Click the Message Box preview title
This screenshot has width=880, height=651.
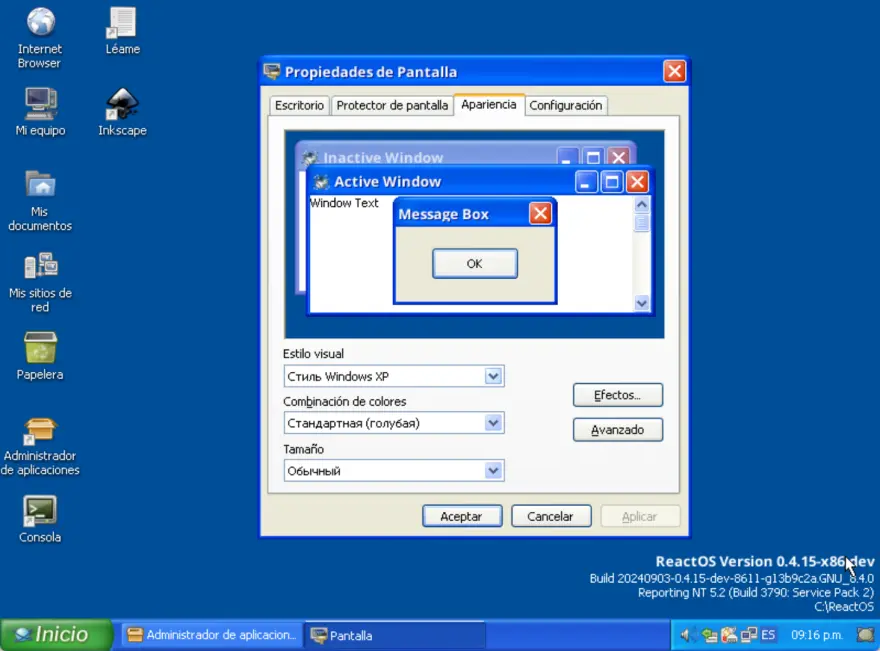(x=443, y=214)
